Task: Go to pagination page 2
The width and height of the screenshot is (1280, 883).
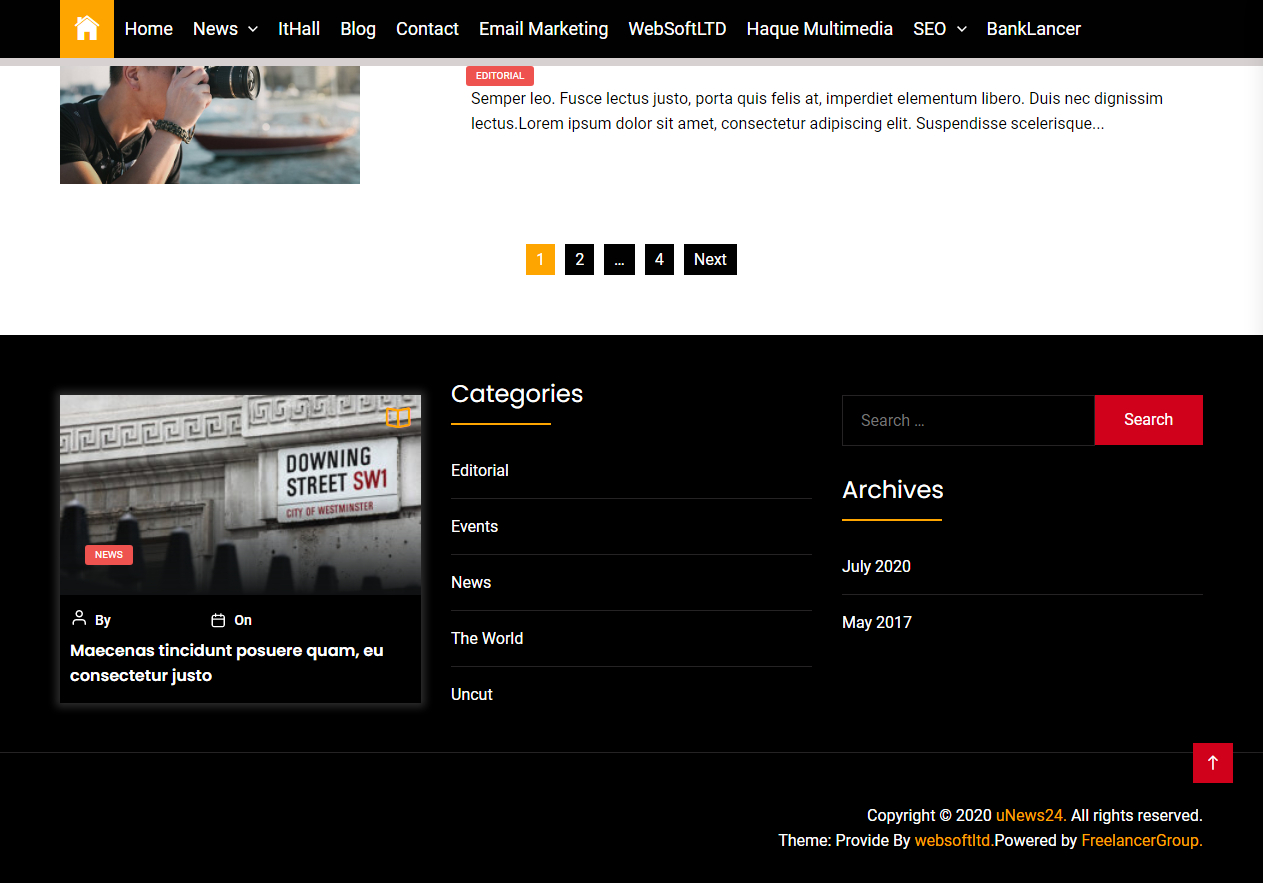Action: coord(579,259)
